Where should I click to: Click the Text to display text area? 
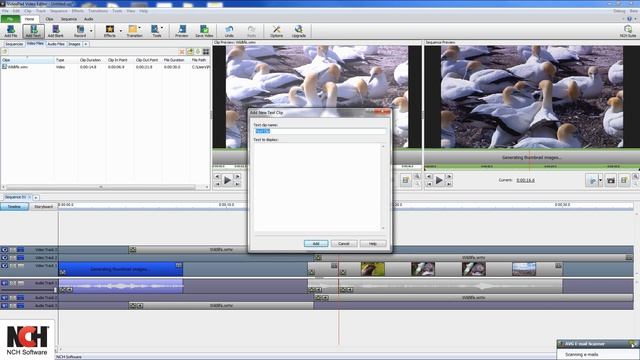(x=317, y=187)
